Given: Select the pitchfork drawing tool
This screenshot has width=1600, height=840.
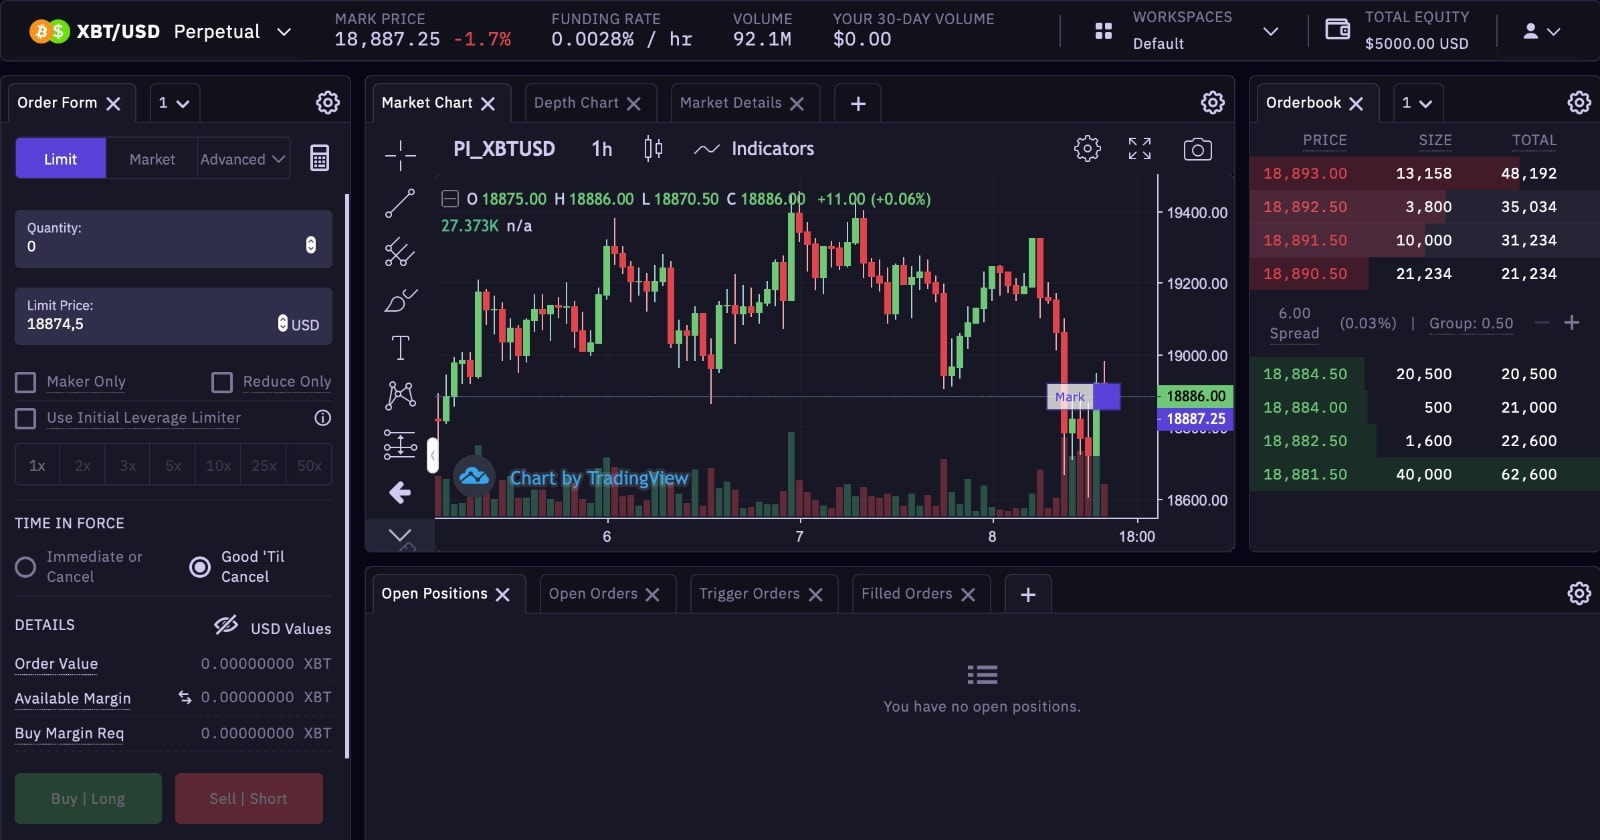Looking at the screenshot, I should tap(400, 251).
